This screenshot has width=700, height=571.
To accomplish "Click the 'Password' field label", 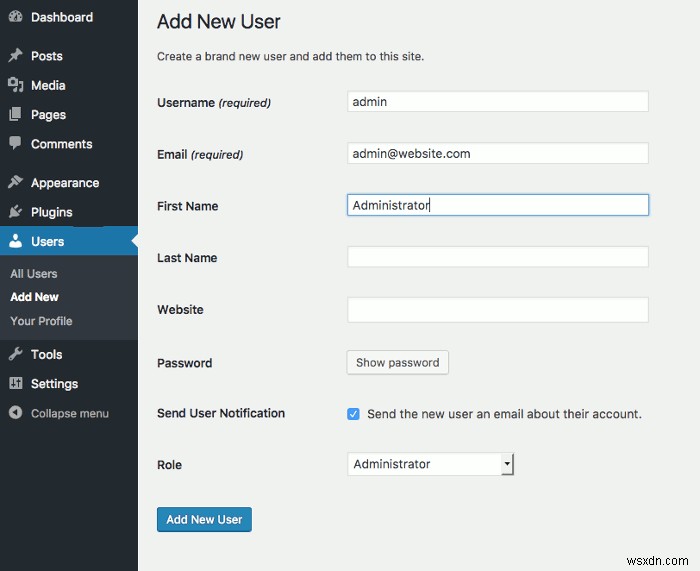I will [184, 363].
